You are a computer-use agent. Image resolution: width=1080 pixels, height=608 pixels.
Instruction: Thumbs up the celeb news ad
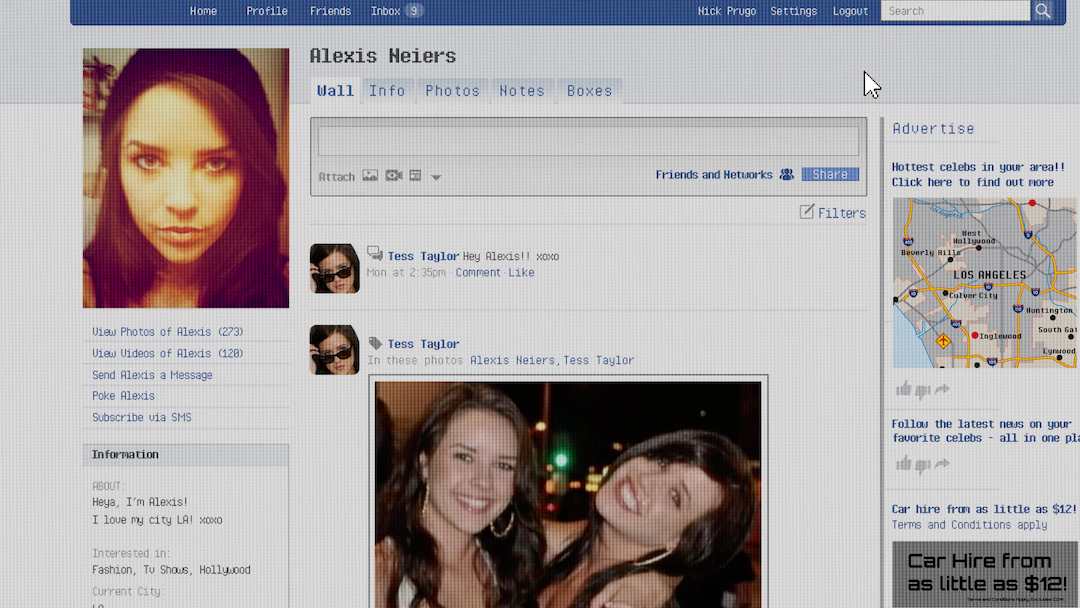tap(904, 463)
